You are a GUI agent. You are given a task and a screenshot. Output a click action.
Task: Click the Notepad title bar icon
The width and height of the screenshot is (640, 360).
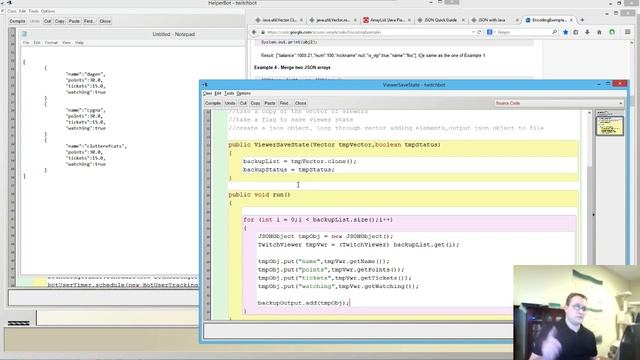click(x=24, y=34)
